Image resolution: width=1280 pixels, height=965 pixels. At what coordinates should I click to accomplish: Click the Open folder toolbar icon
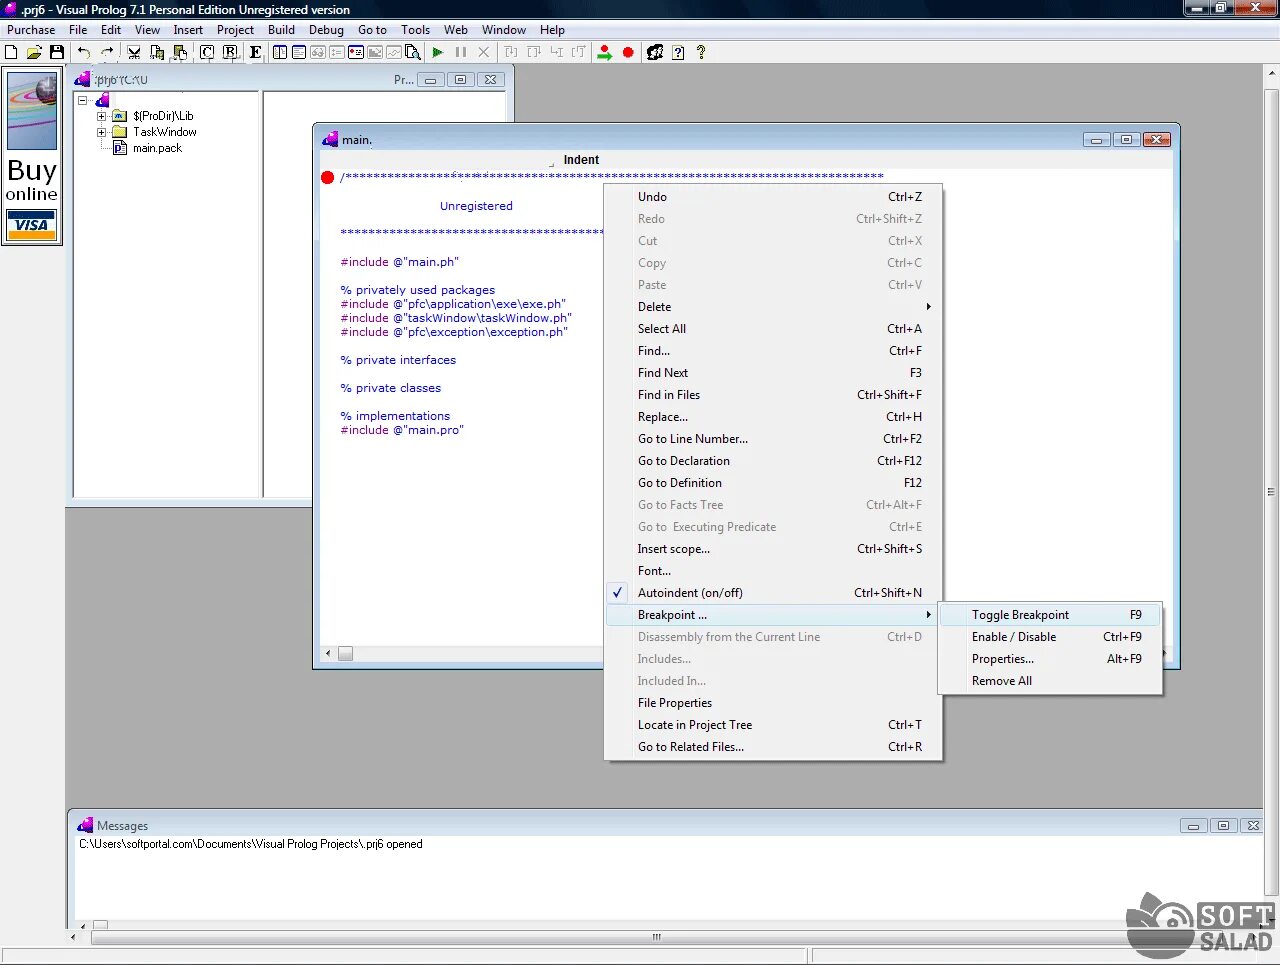point(34,52)
